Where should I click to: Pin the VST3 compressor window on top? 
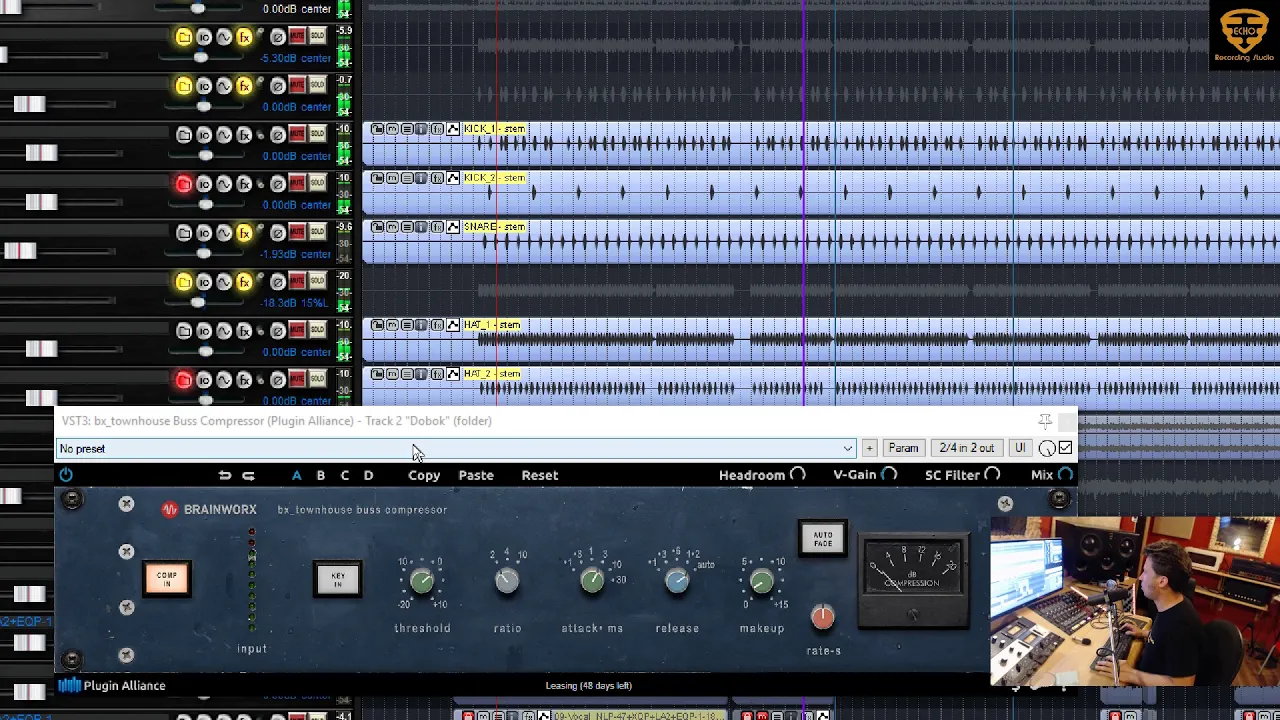click(x=1045, y=421)
